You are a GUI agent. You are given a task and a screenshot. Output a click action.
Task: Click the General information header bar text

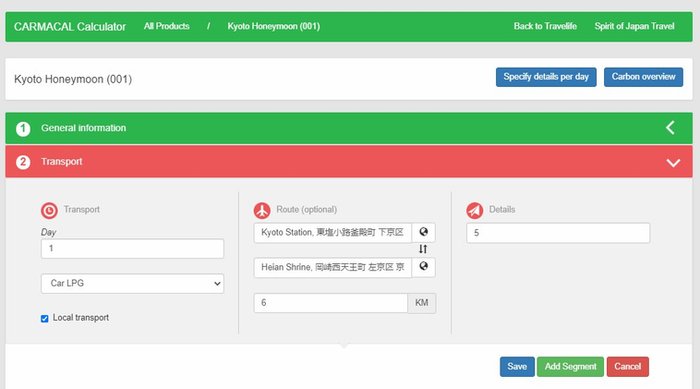[x=83, y=128]
